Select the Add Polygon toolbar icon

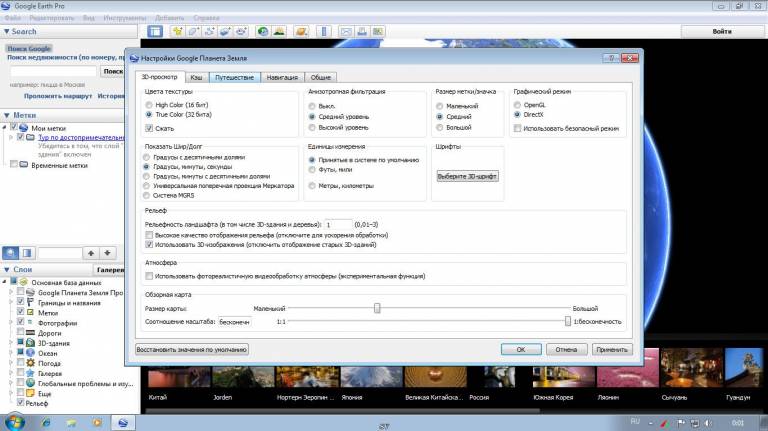tap(193, 31)
